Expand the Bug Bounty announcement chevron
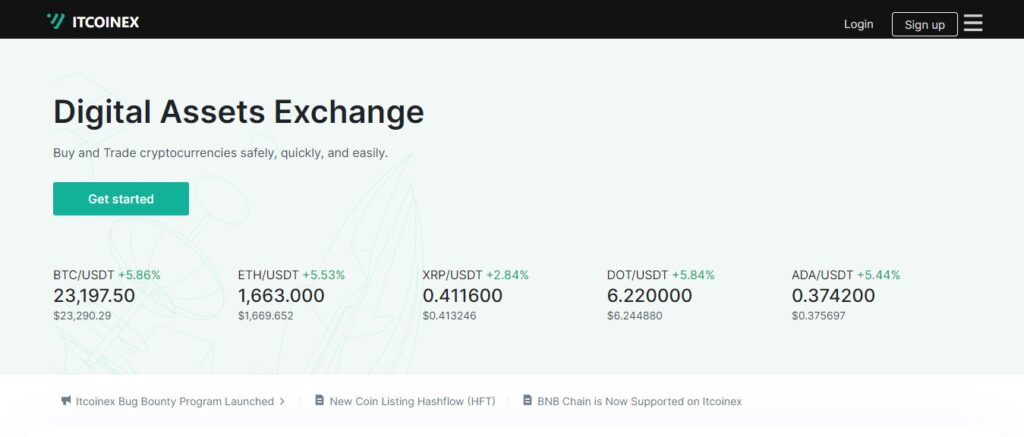Screen dimensions: 1024x437 pos(282,401)
